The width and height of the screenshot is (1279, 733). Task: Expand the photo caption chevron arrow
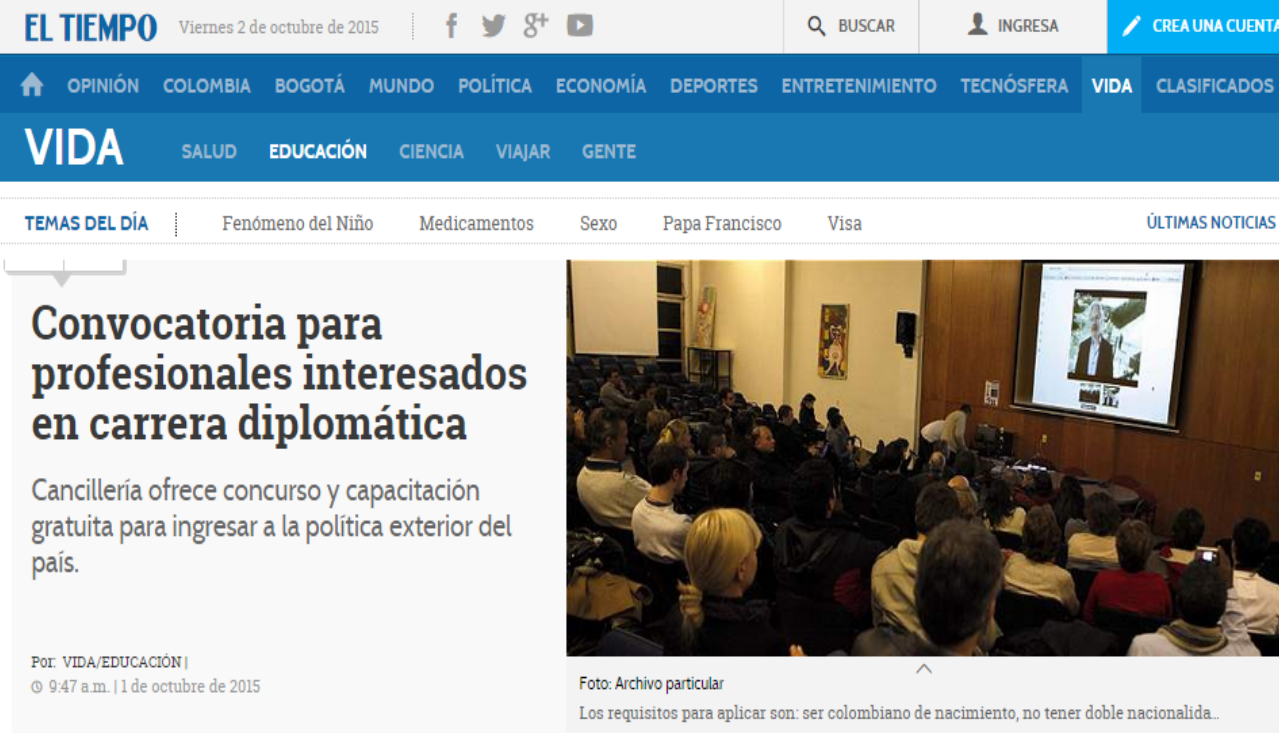[924, 669]
